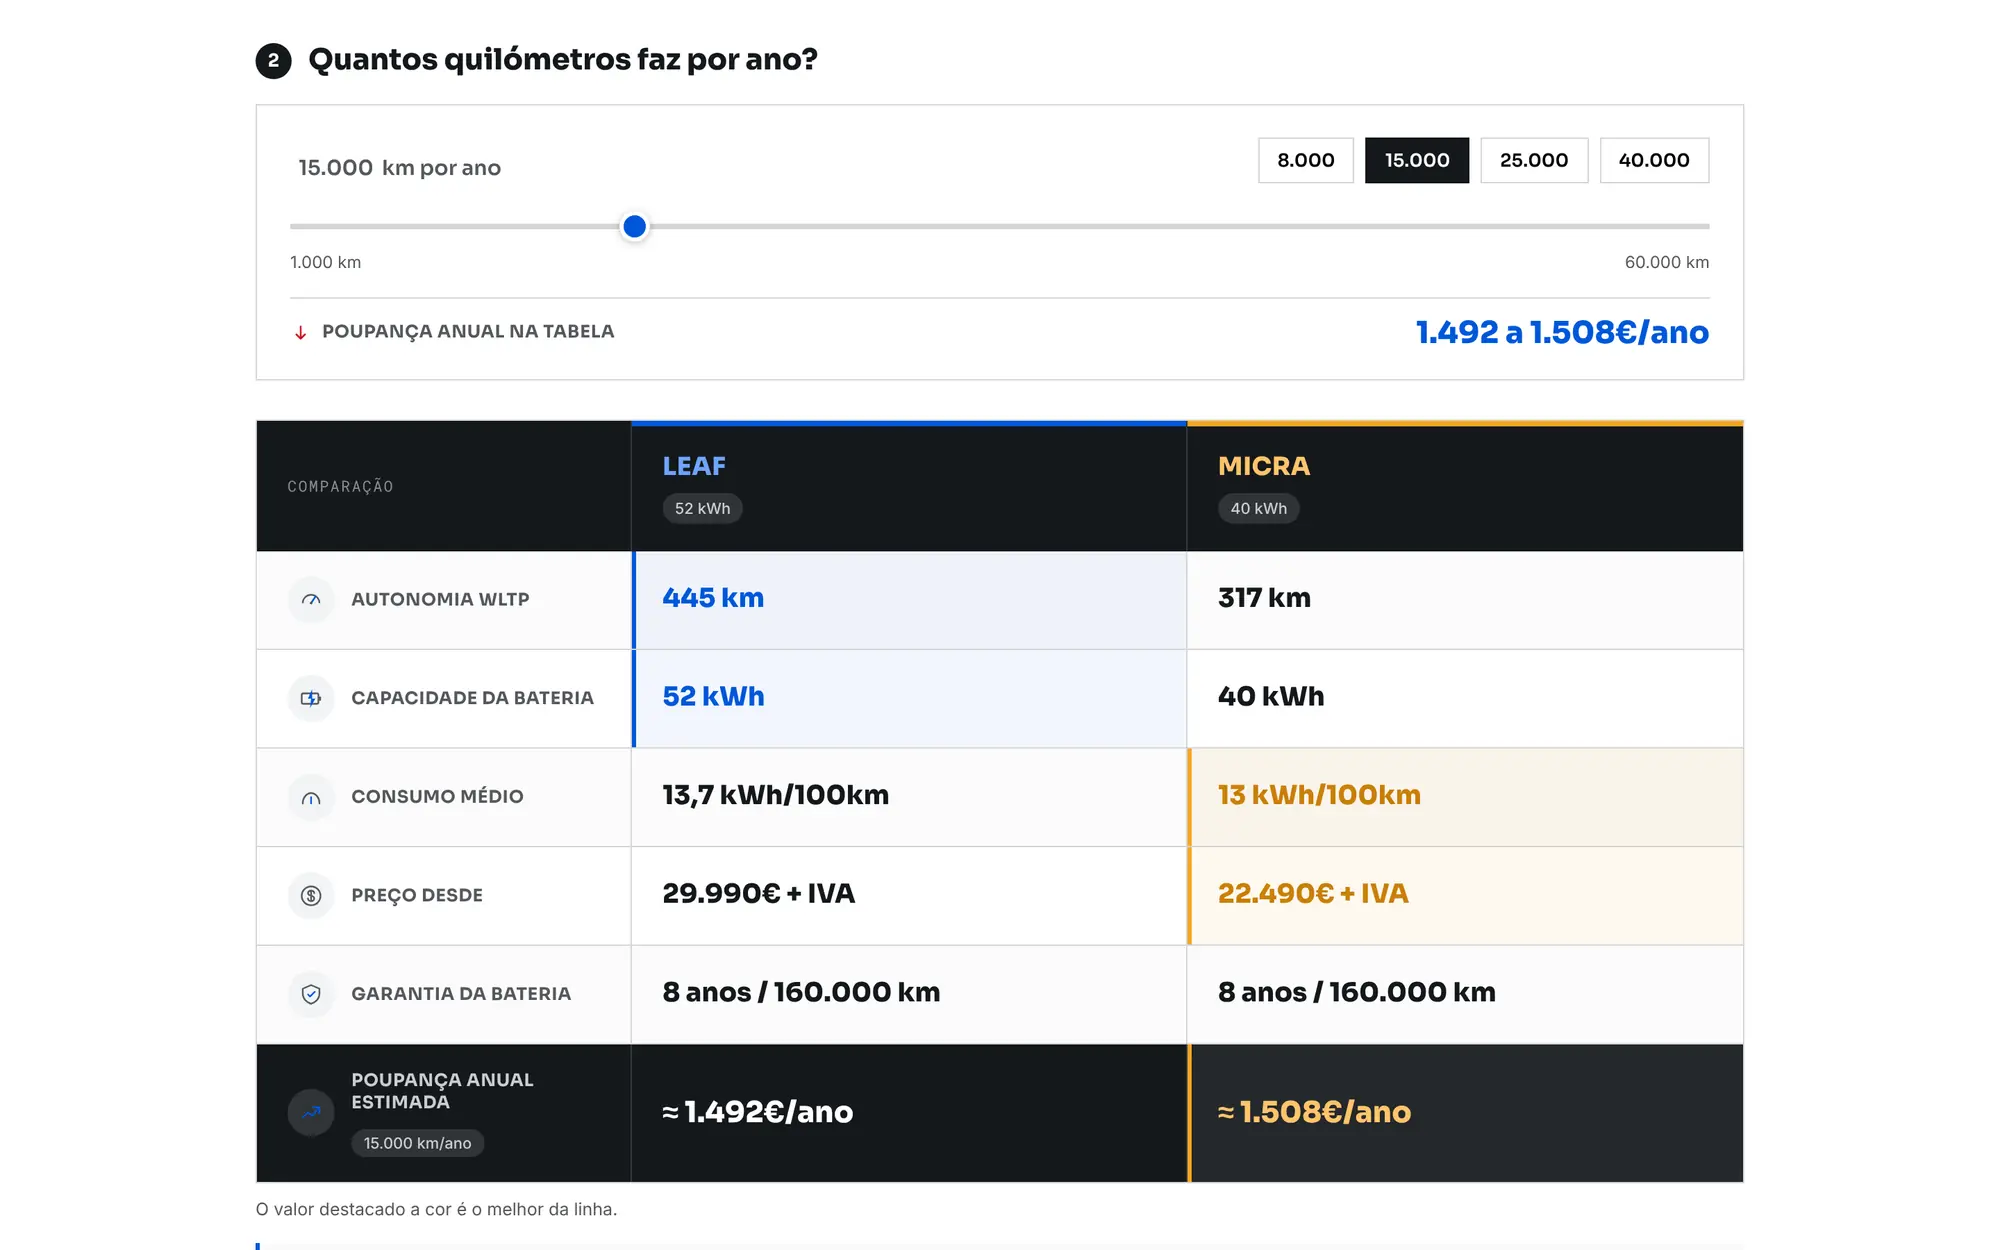Viewport: 2000px width, 1250px height.
Task: Click the 22.490€ + IVA price
Action: pyautogui.click(x=1313, y=894)
